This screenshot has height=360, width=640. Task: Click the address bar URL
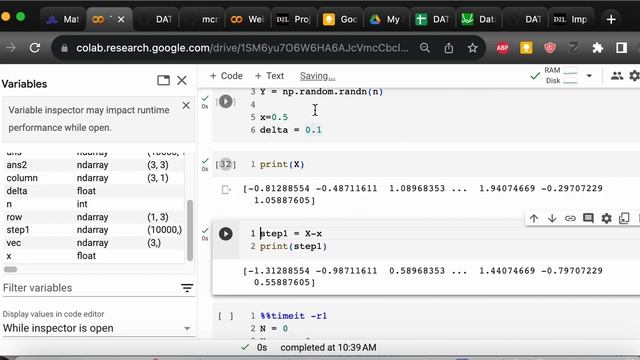[242, 48]
